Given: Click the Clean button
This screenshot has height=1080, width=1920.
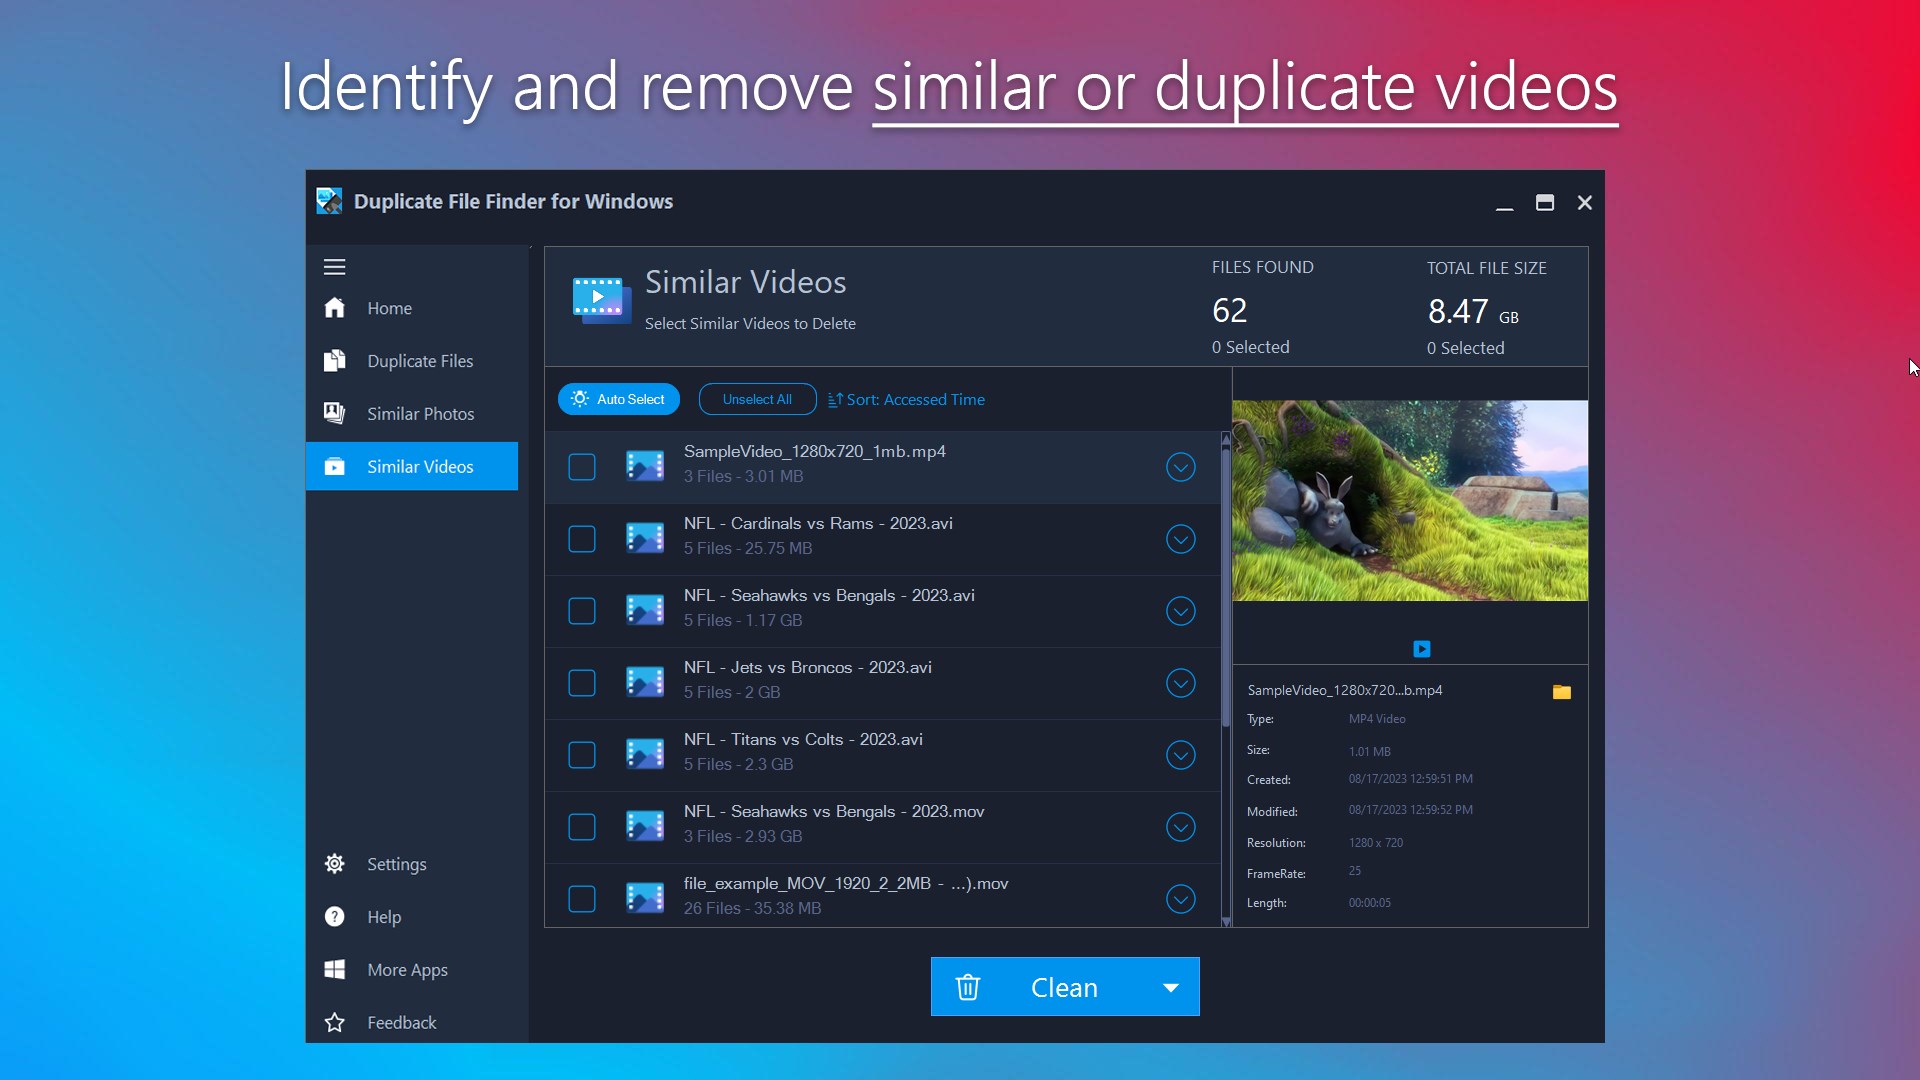Looking at the screenshot, I should coord(1064,987).
